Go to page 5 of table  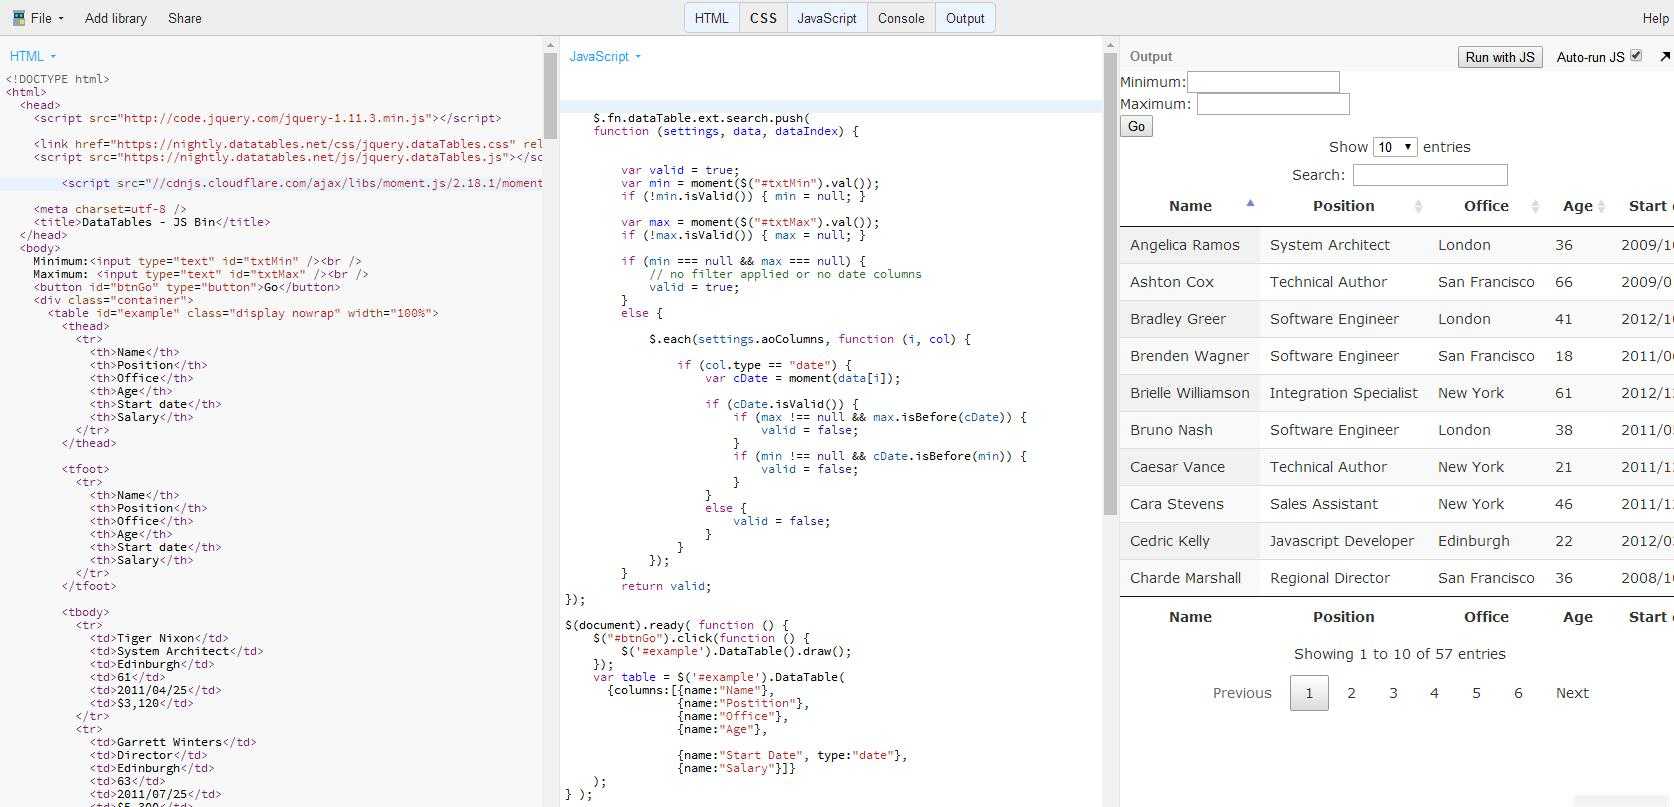pyautogui.click(x=1476, y=693)
